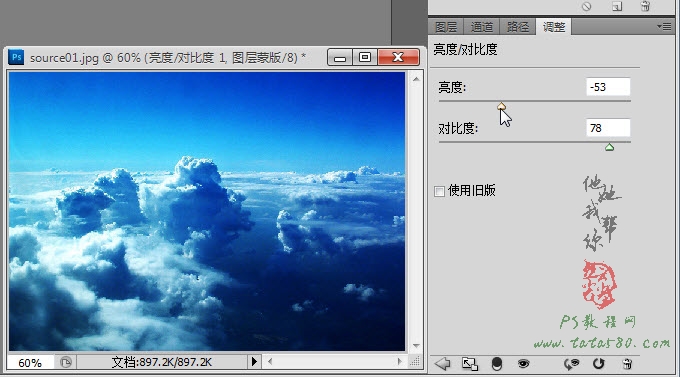Click the new layer icon at top of panel
The width and height of the screenshot is (680, 377).
(x=617, y=6)
